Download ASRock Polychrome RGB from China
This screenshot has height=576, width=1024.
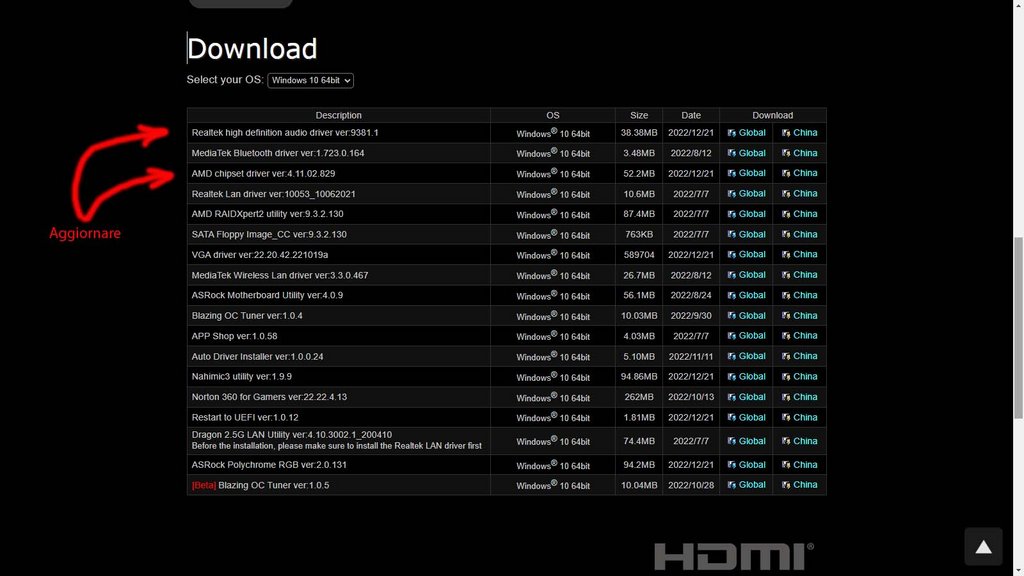click(x=799, y=464)
